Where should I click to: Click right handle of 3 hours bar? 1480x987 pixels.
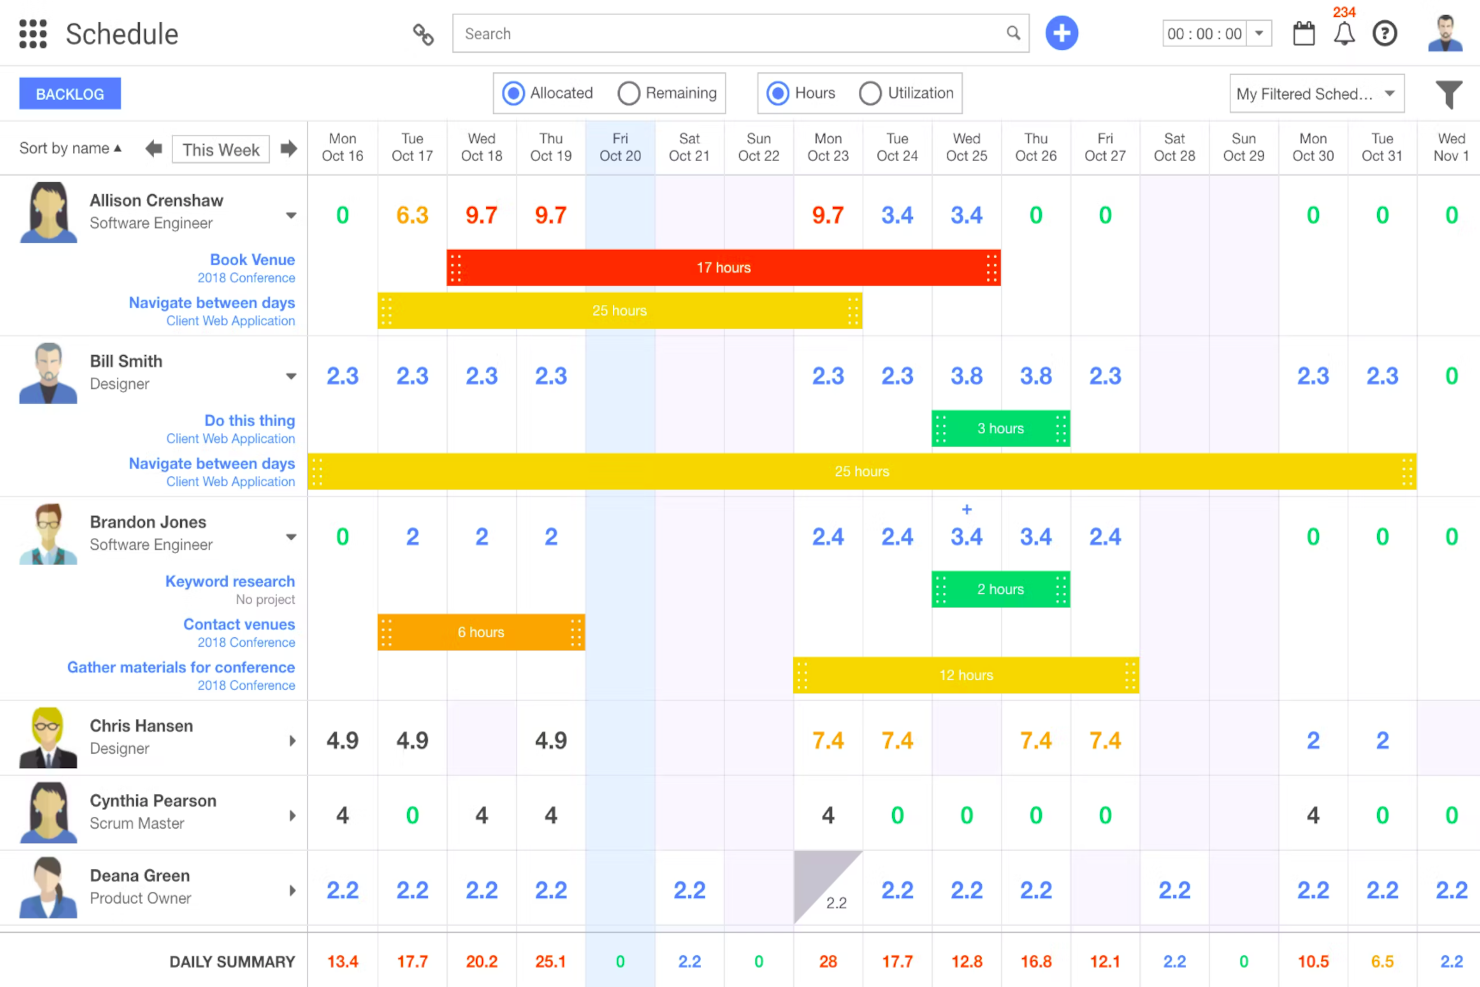click(x=1061, y=429)
